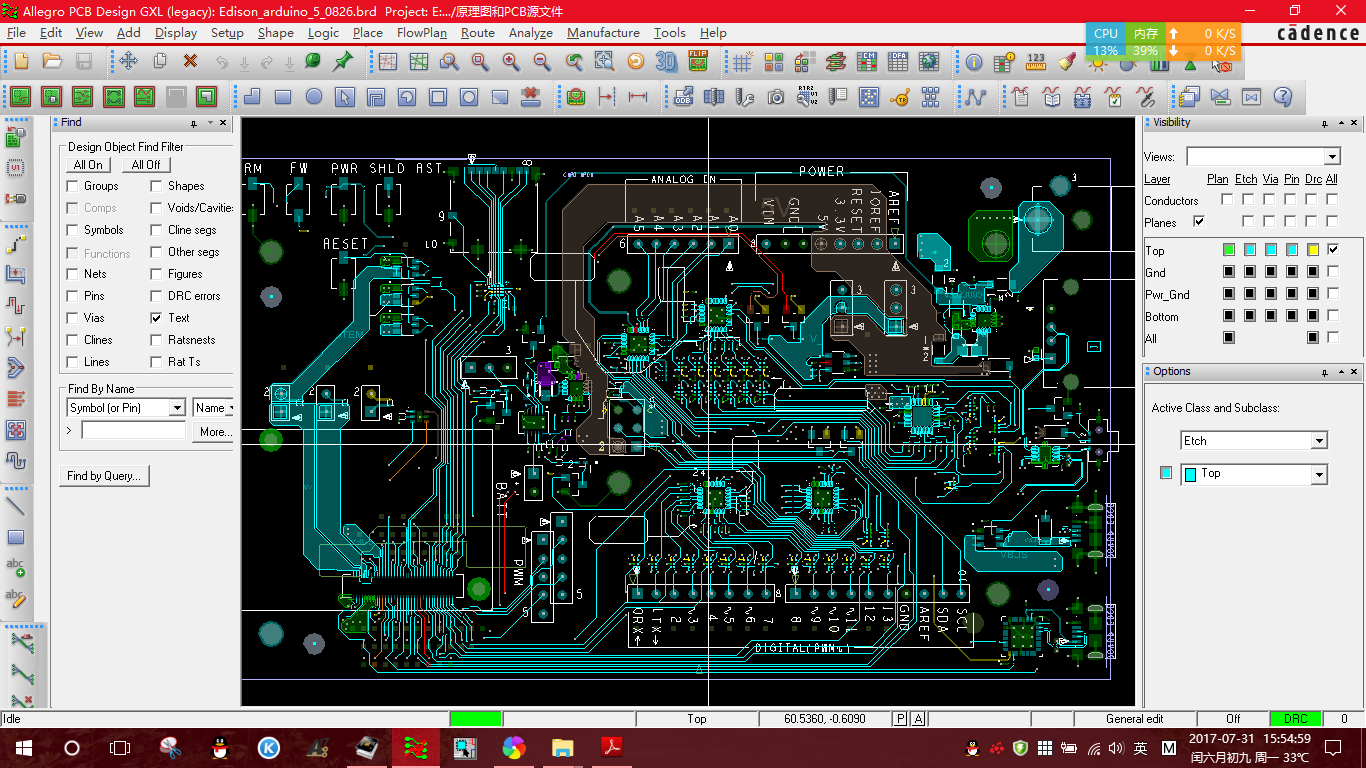Click the More... button
This screenshot has width=1366, height=768.
point(215,432)
